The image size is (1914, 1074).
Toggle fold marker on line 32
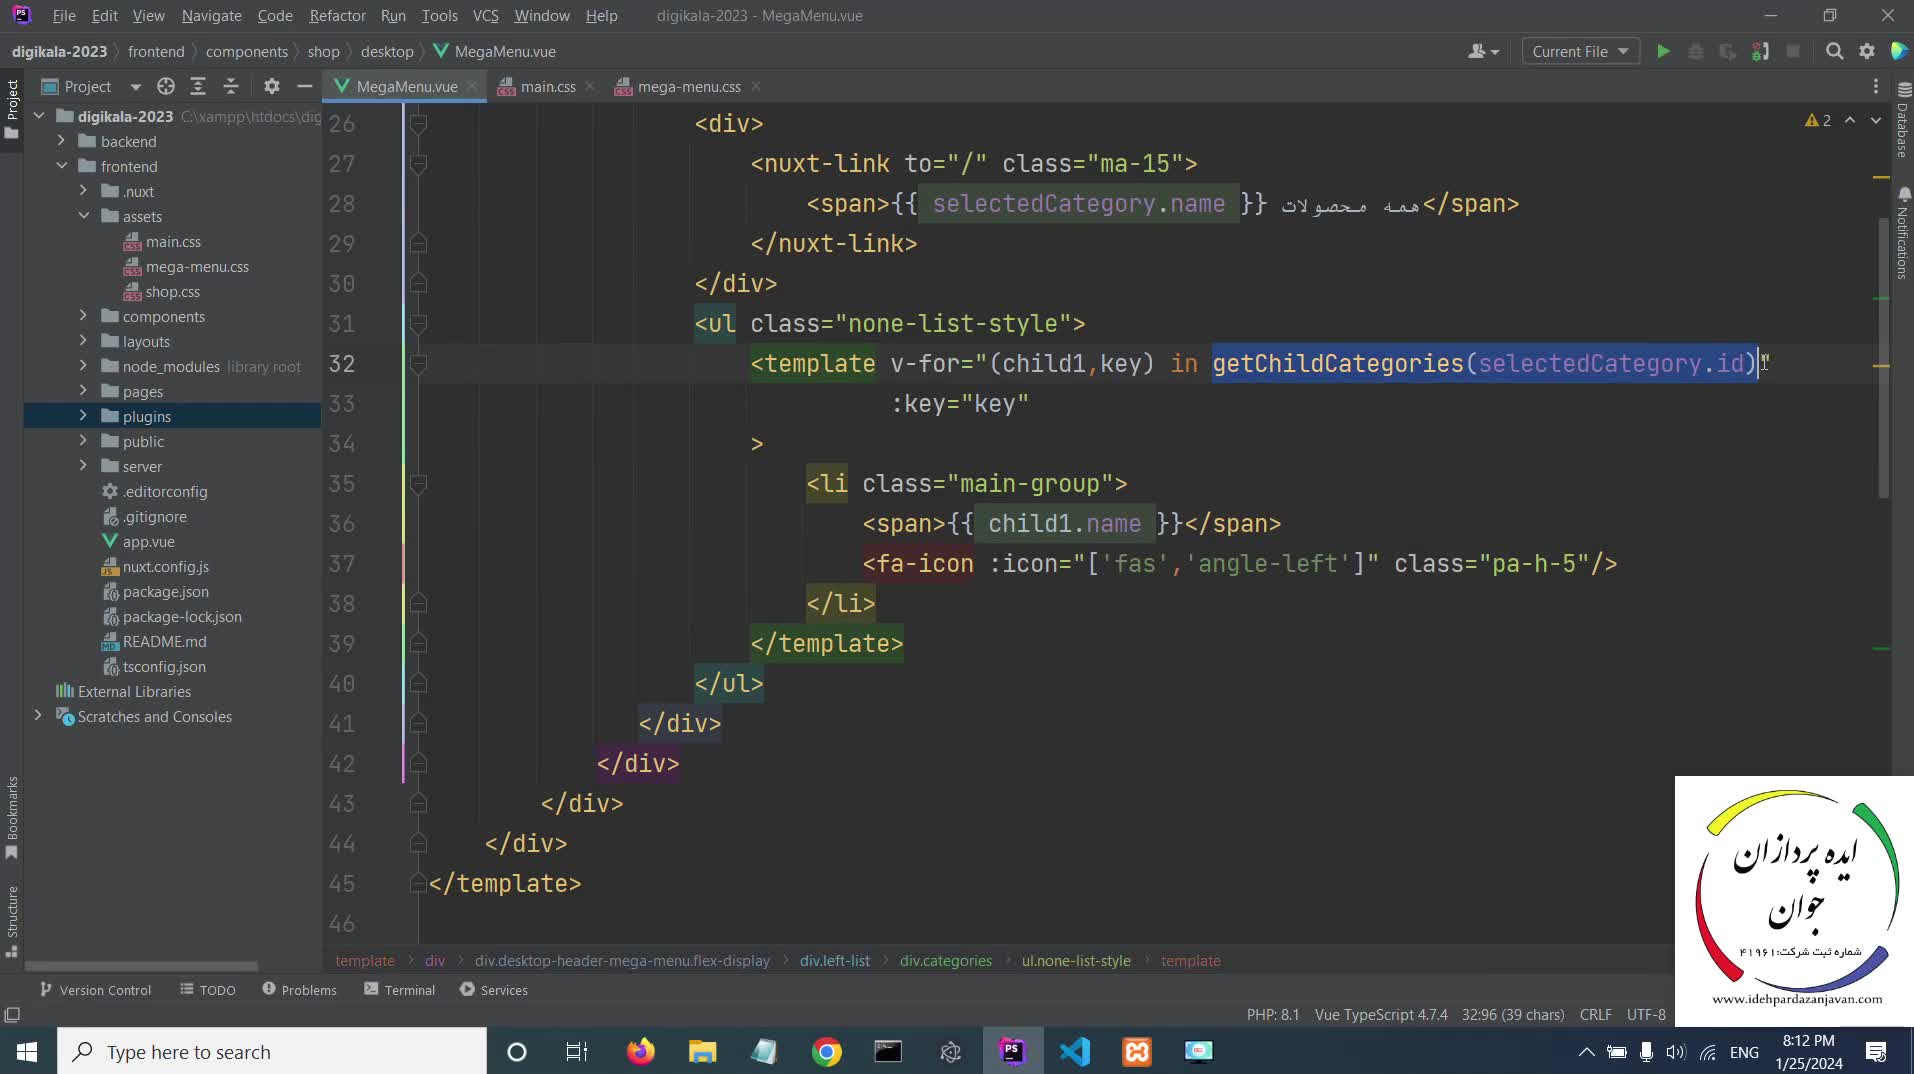(x=419, y=364)
